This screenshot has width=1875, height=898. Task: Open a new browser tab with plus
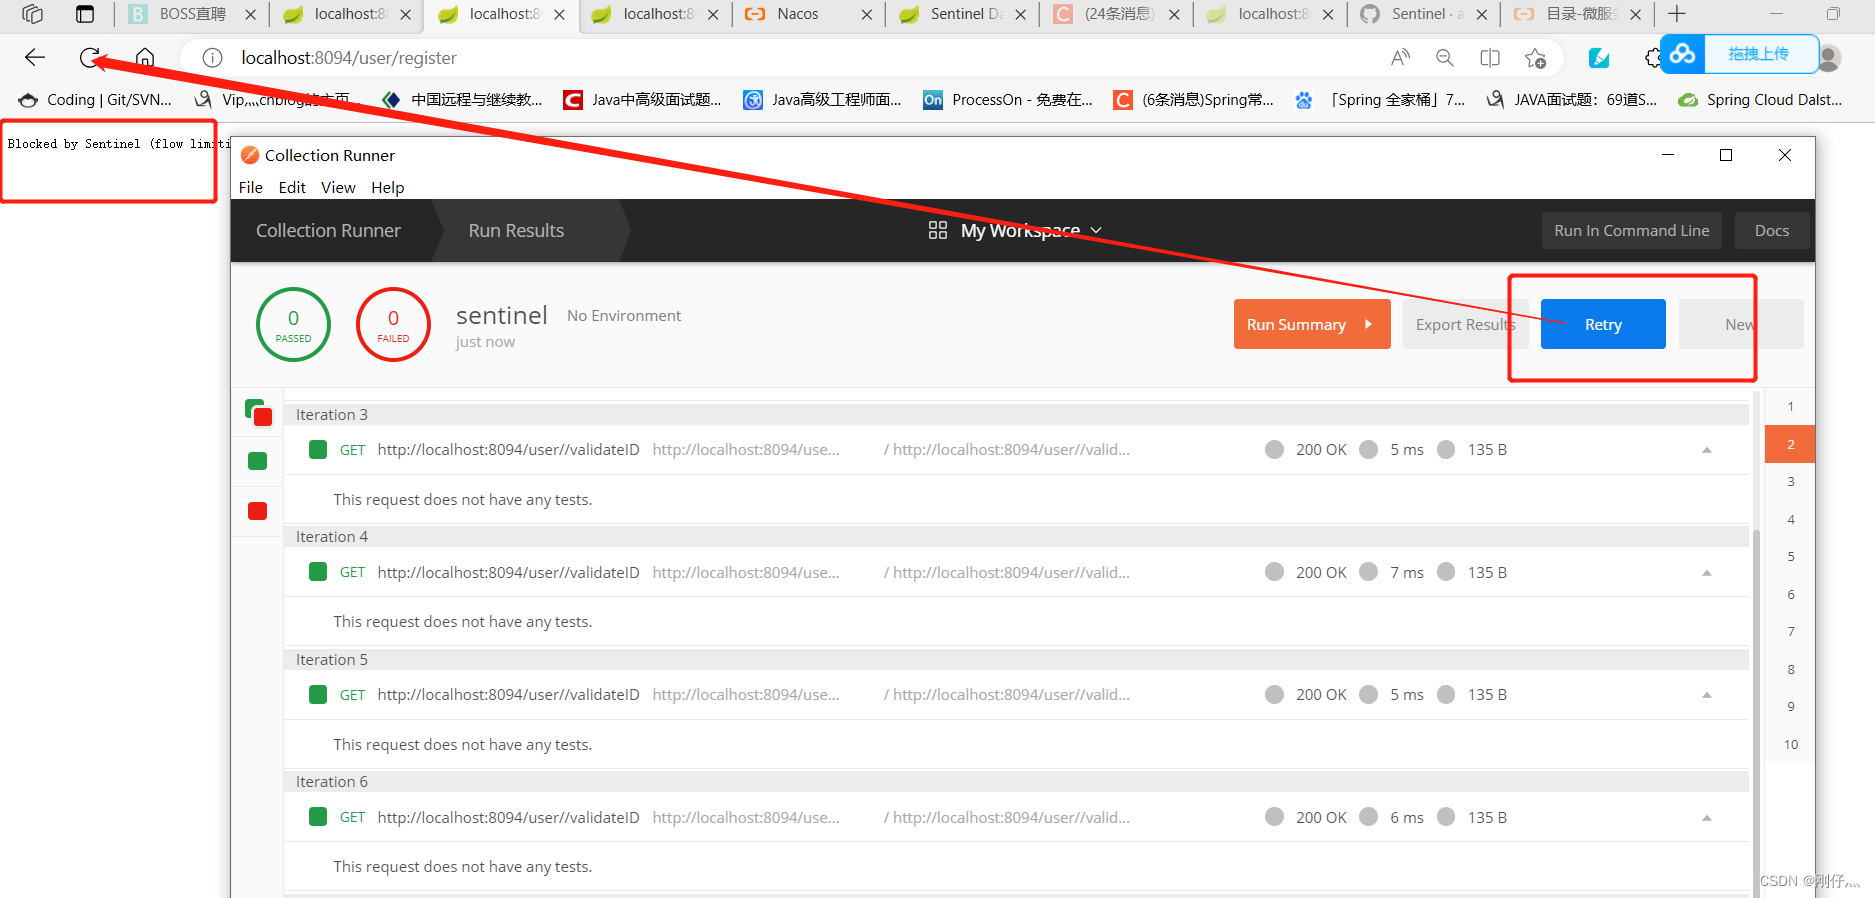point(1677,14)
